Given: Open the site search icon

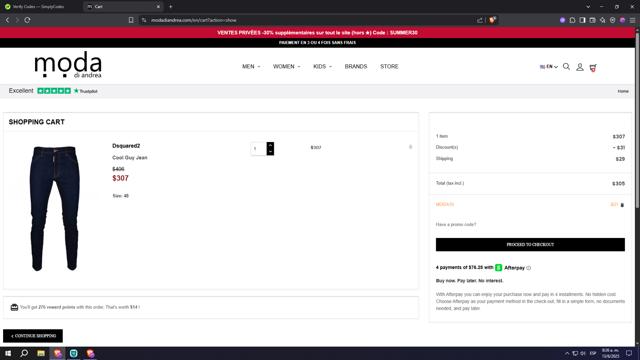Looking at the screenshot, I should pos(566,67).
